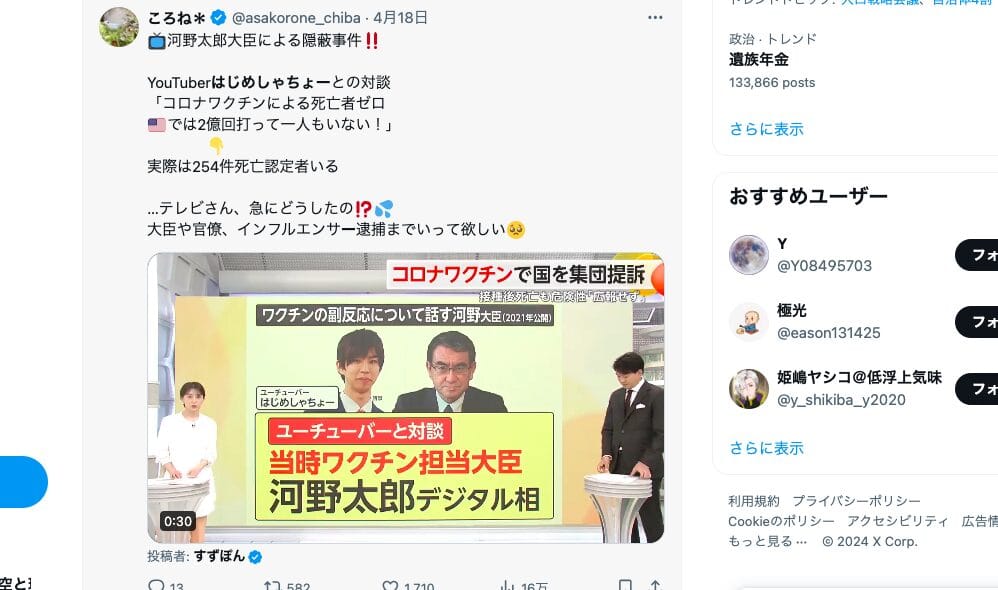This screenshot has width=998, height=590.
Task: Open the view count analytics icon
Action: (507, 585)
